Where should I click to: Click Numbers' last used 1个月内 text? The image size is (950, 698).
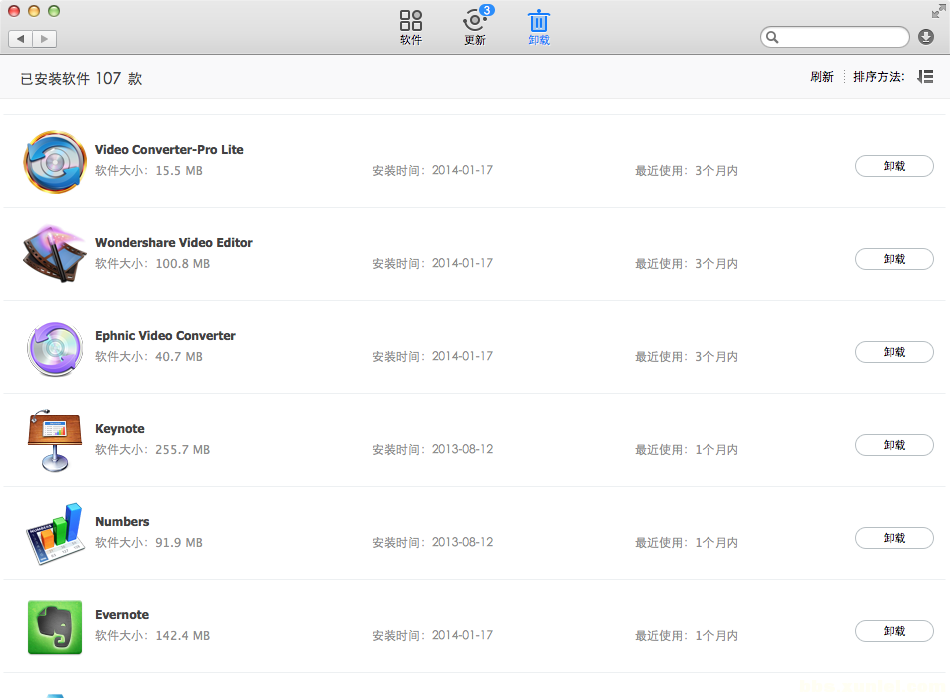(717, 543)
